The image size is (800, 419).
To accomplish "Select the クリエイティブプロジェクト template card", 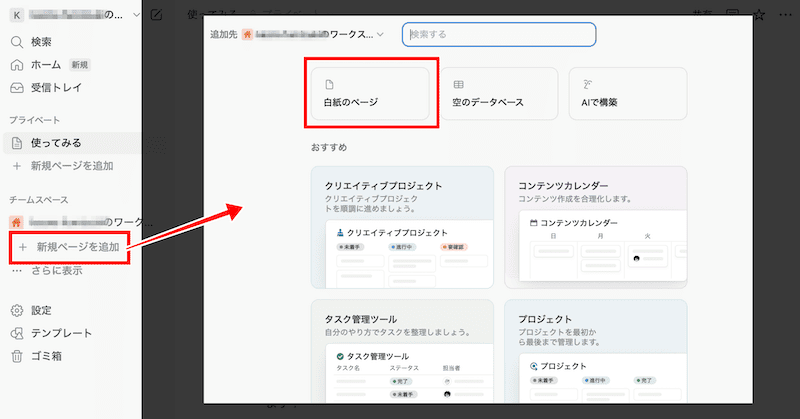I will tap(402, 225).
